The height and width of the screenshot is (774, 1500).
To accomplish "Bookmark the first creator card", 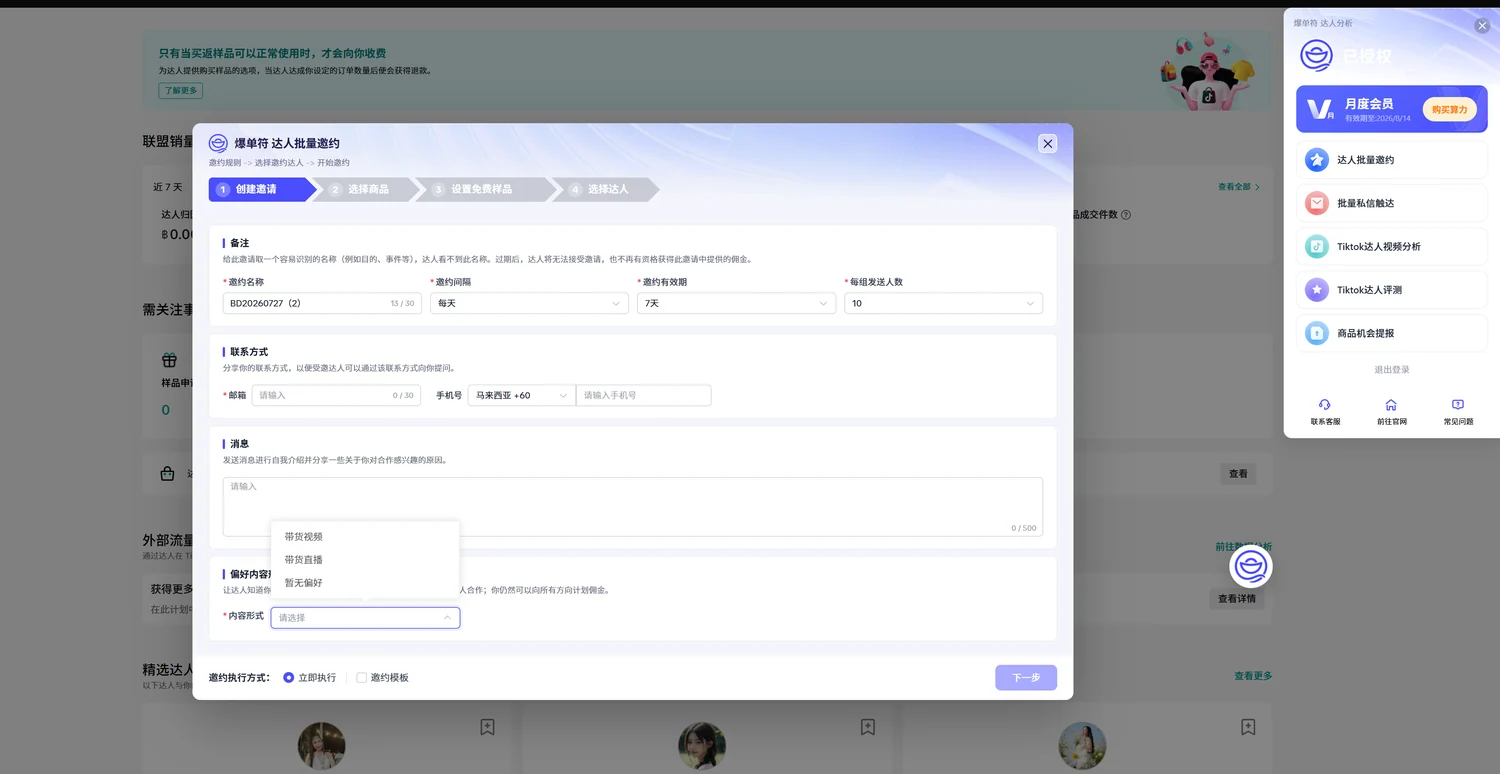I will [487, 727].
